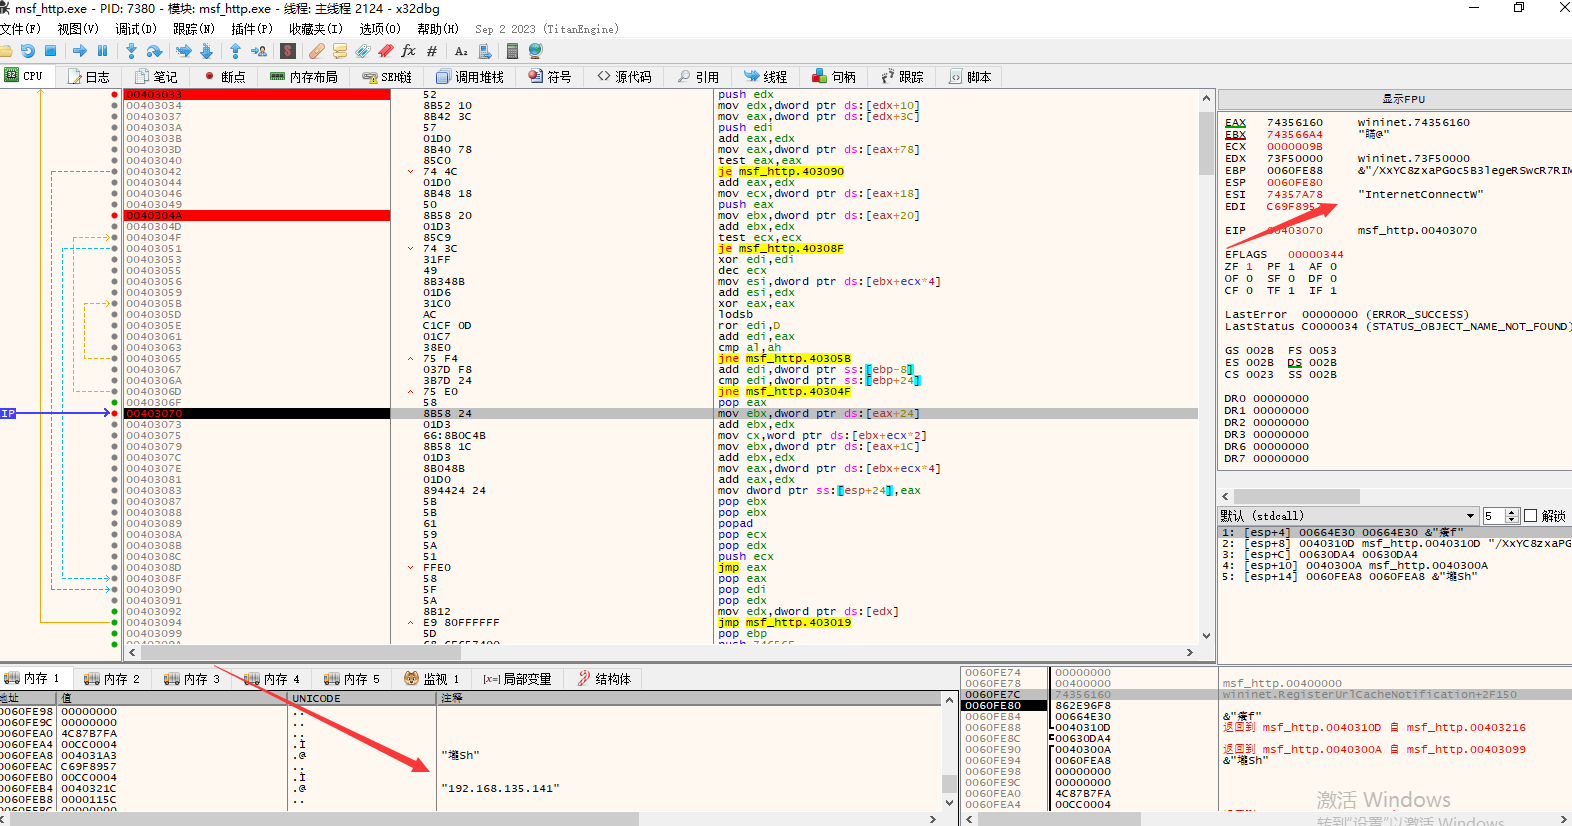This screenshot has width=1572, height=826.
Task: Switch to the 调用堆栈 tab
Action: tap(470, 77)
